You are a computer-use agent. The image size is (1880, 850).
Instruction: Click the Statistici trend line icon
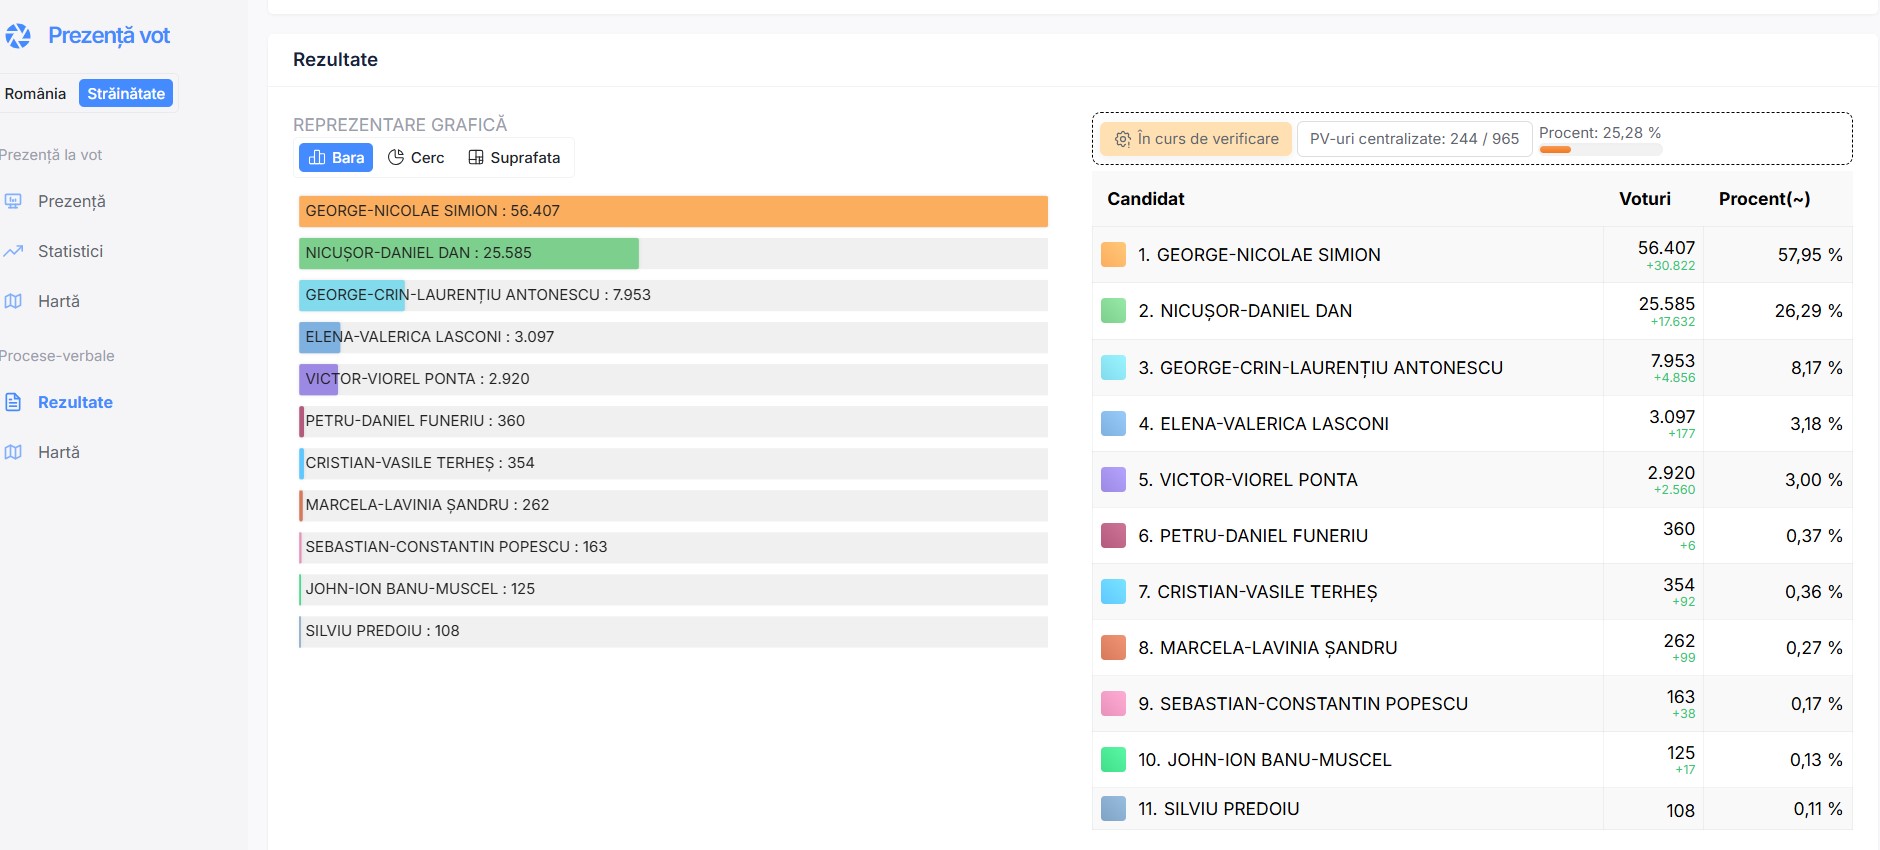(13, 251)
